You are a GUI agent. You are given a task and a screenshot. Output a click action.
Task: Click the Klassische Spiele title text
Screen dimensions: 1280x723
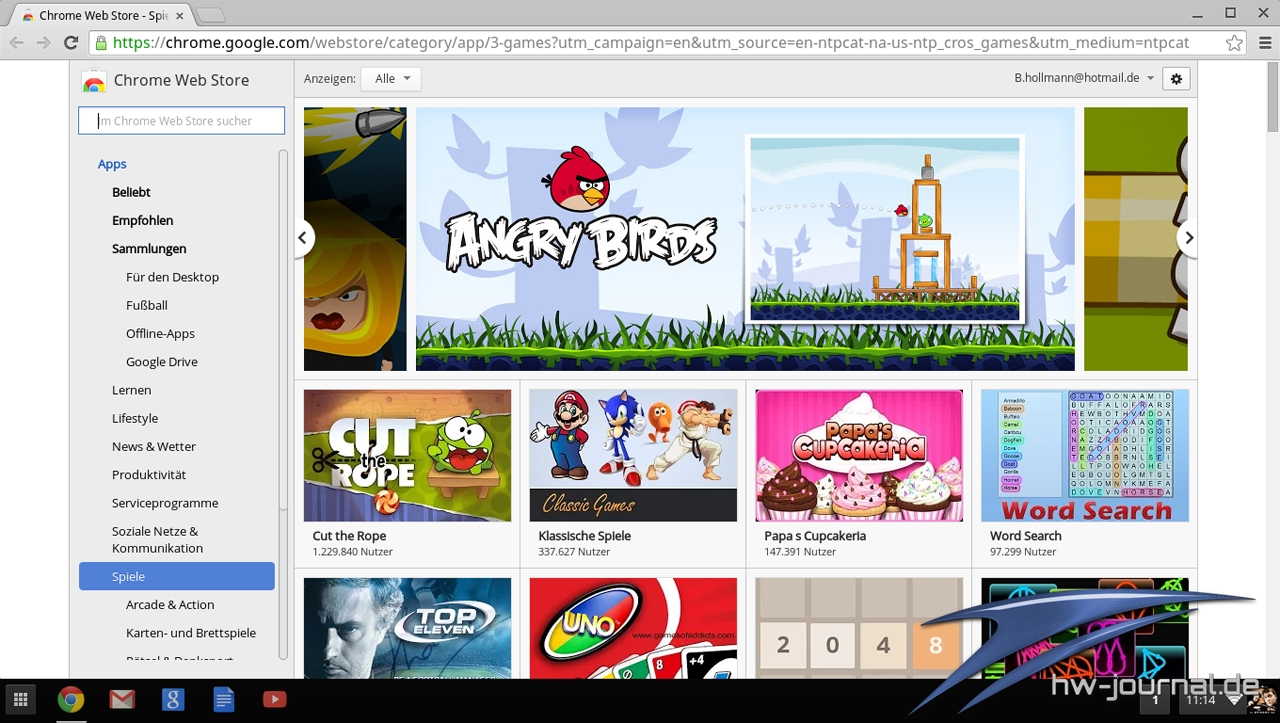coord(584,536)
